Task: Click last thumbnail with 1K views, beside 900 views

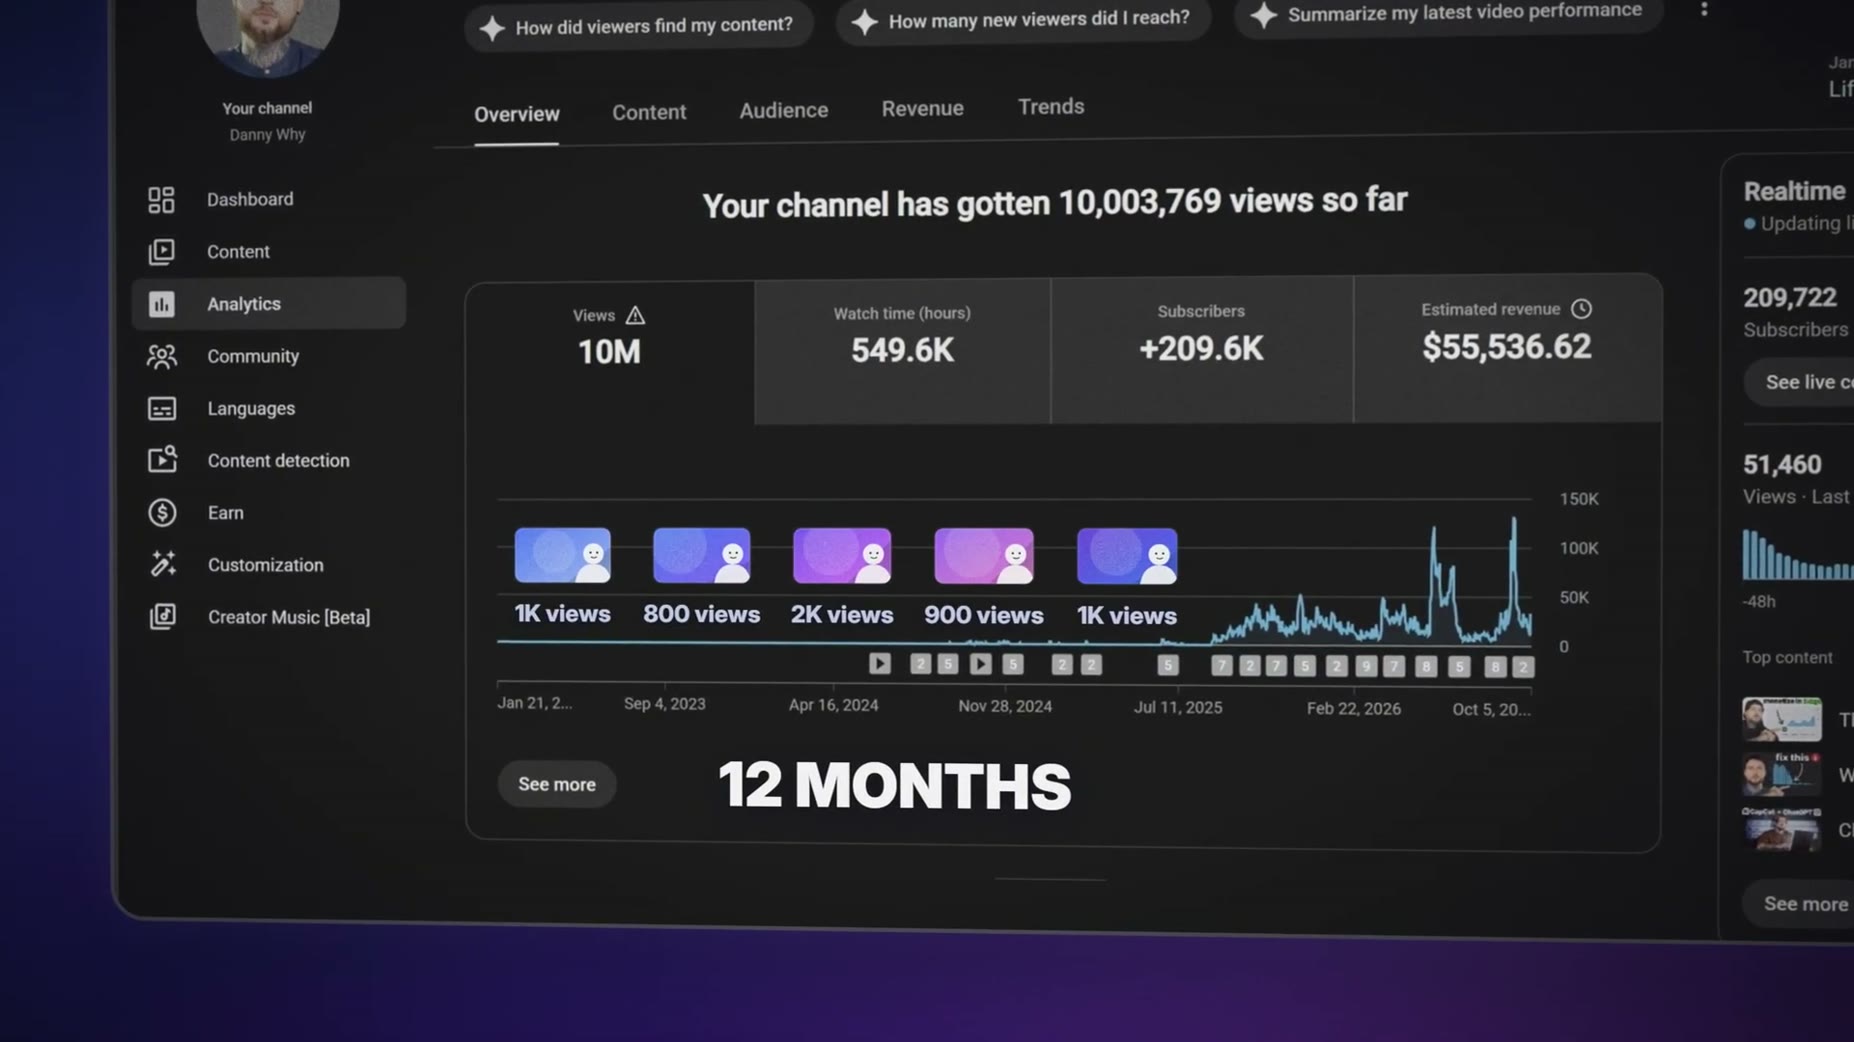Action: [x=1126, y=556]
